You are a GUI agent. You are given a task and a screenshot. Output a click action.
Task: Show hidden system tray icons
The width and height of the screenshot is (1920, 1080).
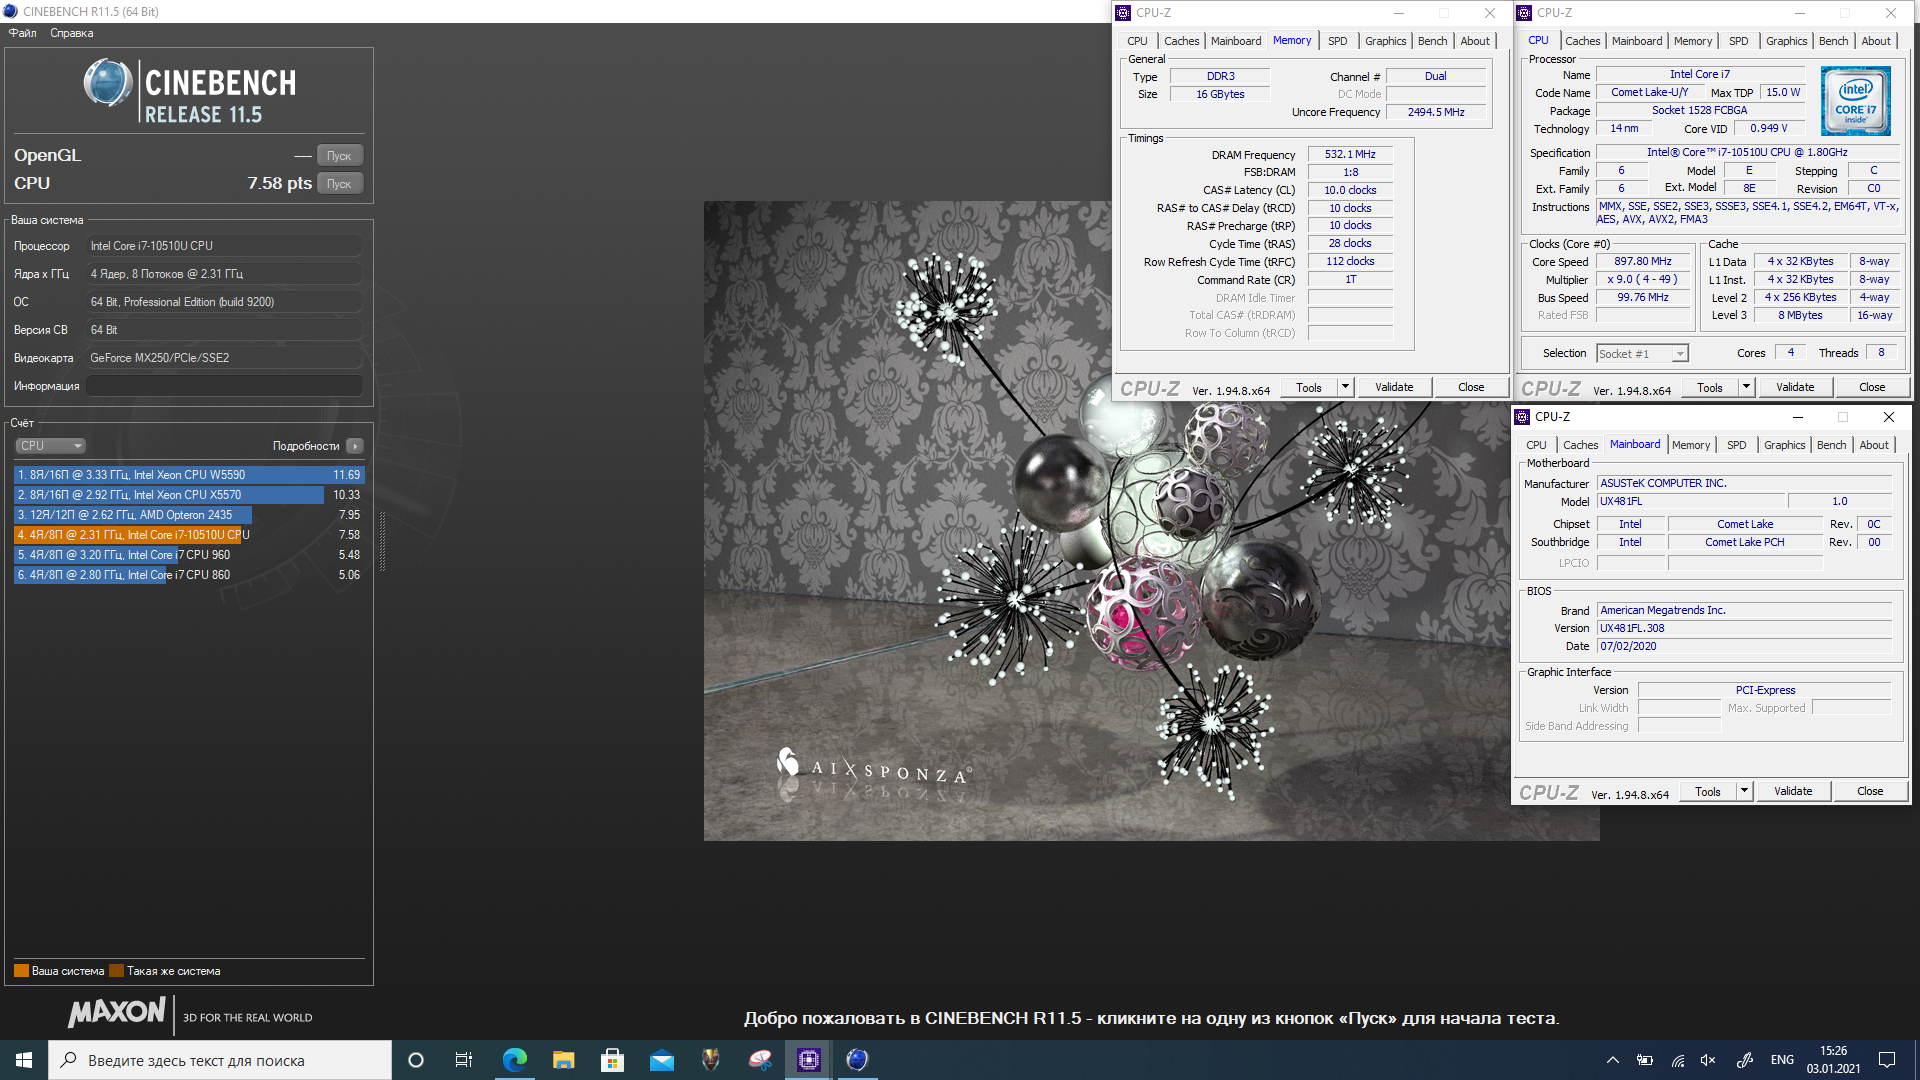pos(1612,1060)
